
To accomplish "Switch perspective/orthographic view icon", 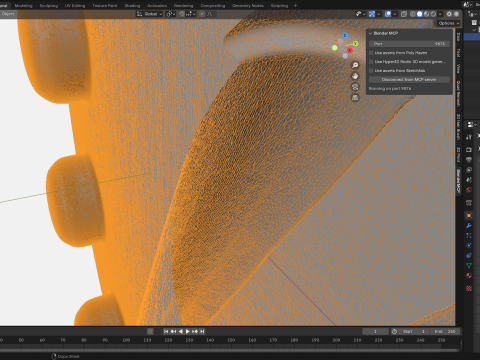I will click(355, 98).
